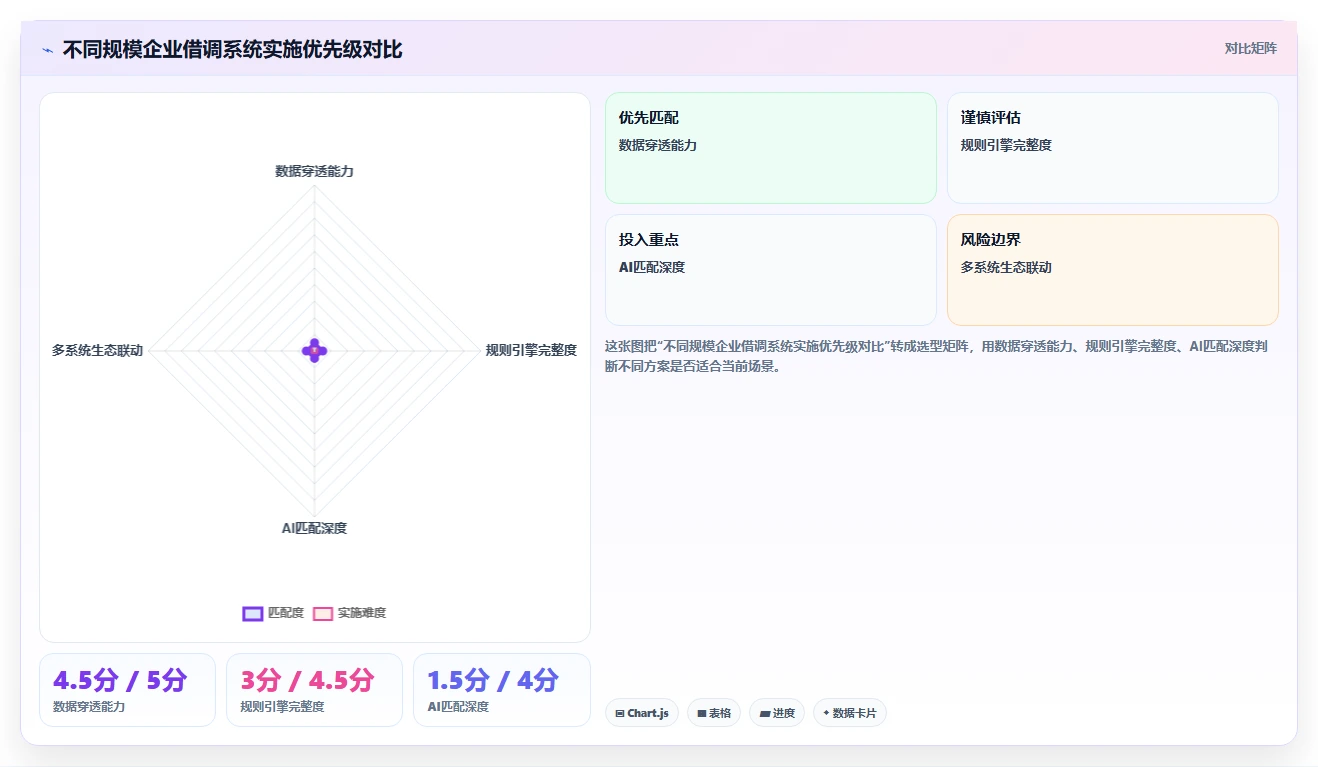1318x767 pixels.
Task: Click AI匹配深度 caption under 1.5分 stat
Action: (x=458, y=707)
